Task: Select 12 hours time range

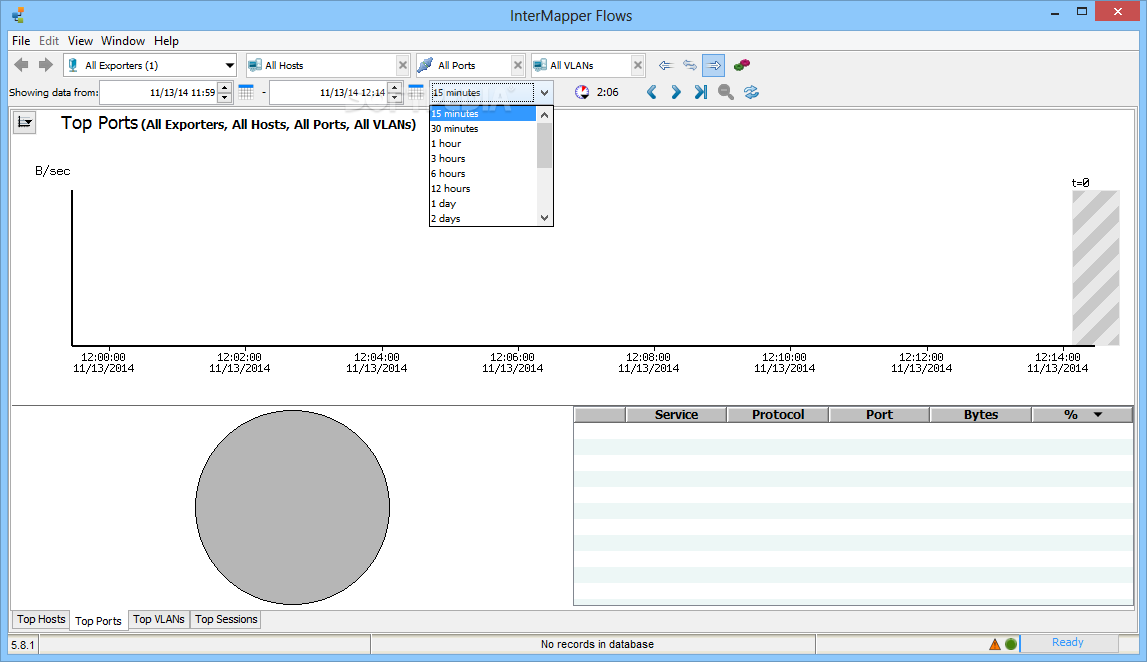Action: click(x=483, y=189)
